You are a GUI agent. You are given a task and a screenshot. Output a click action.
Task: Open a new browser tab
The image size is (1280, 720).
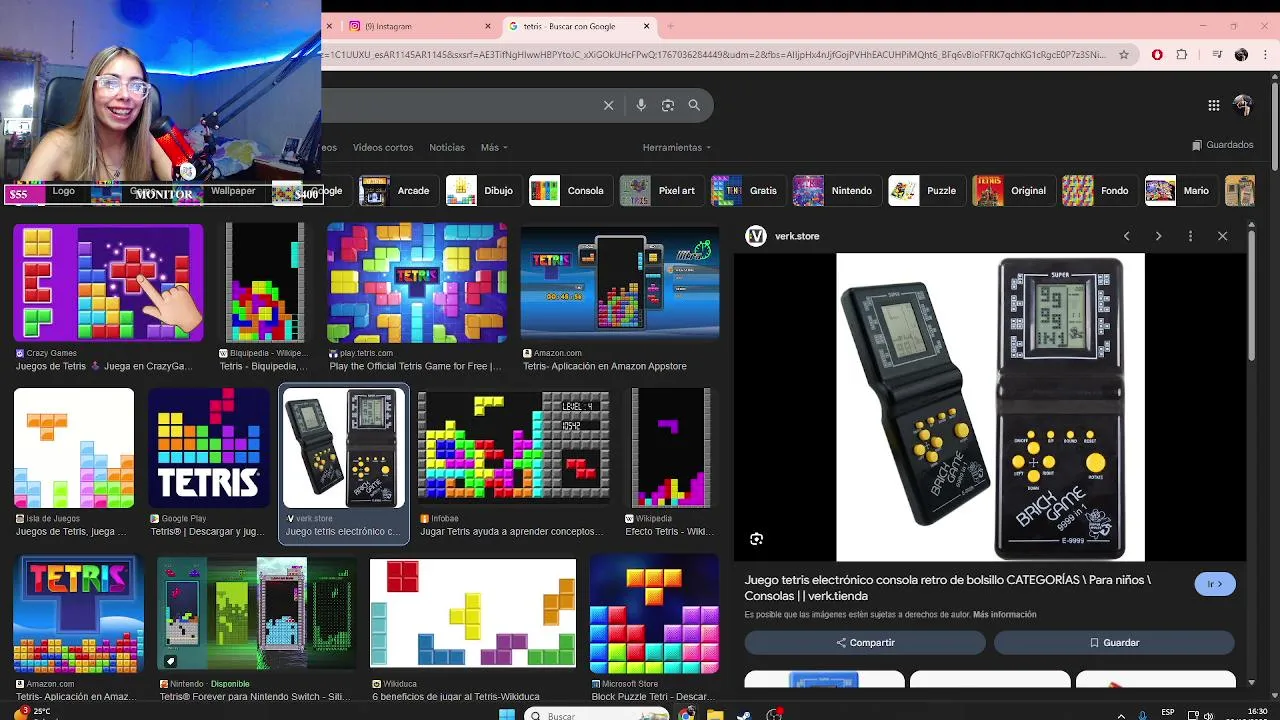pos(670,26)
